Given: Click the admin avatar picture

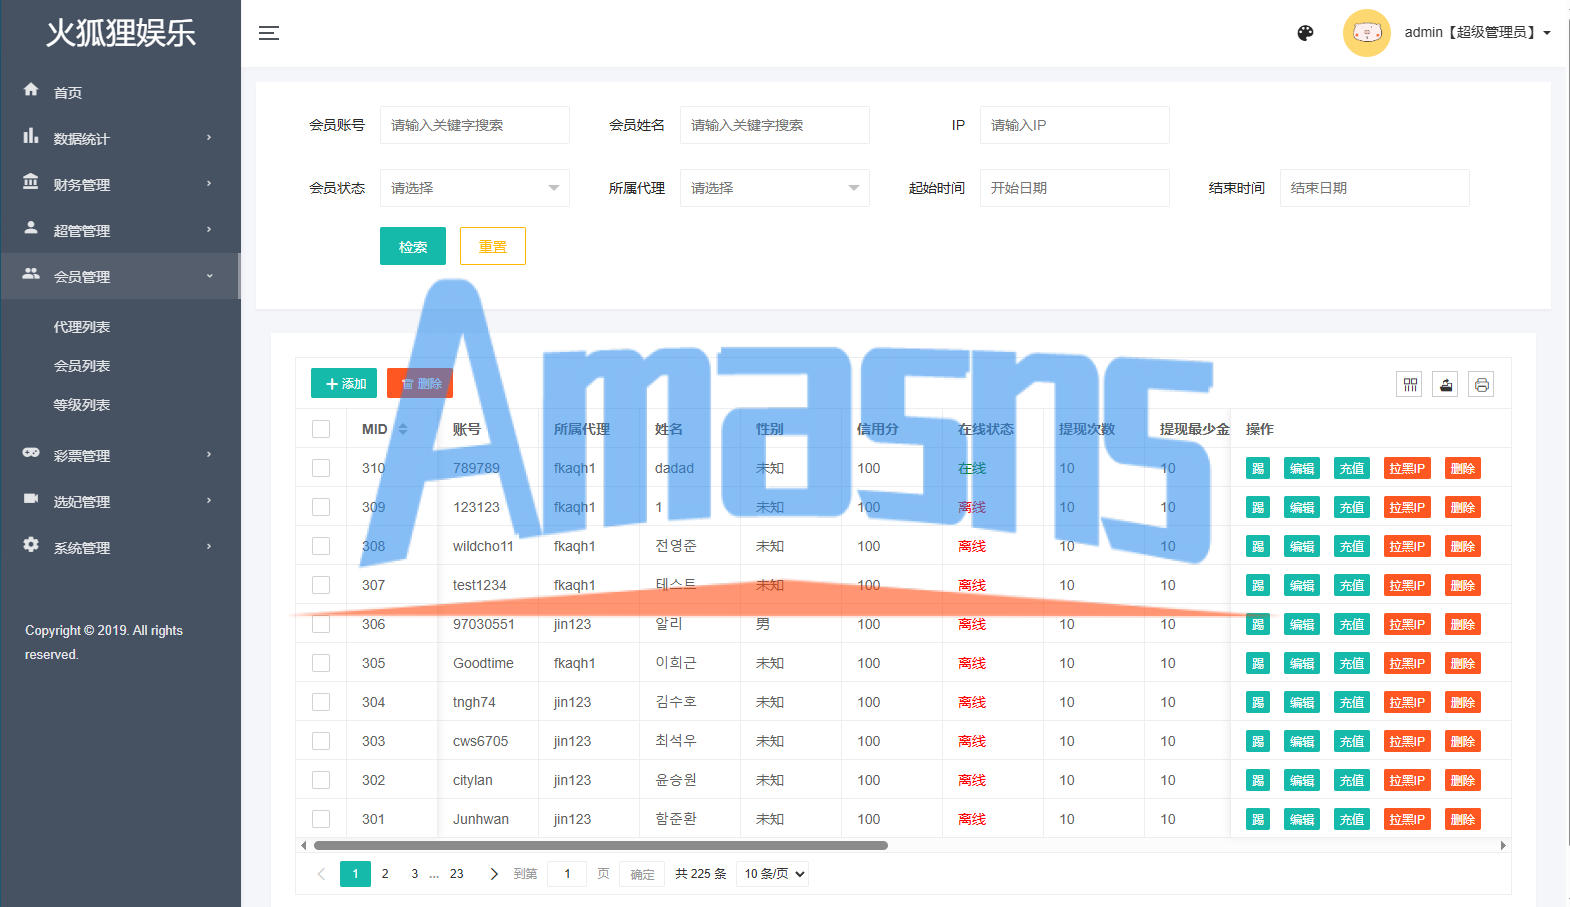Looking at the screenshot, I should coord(1366,33).
